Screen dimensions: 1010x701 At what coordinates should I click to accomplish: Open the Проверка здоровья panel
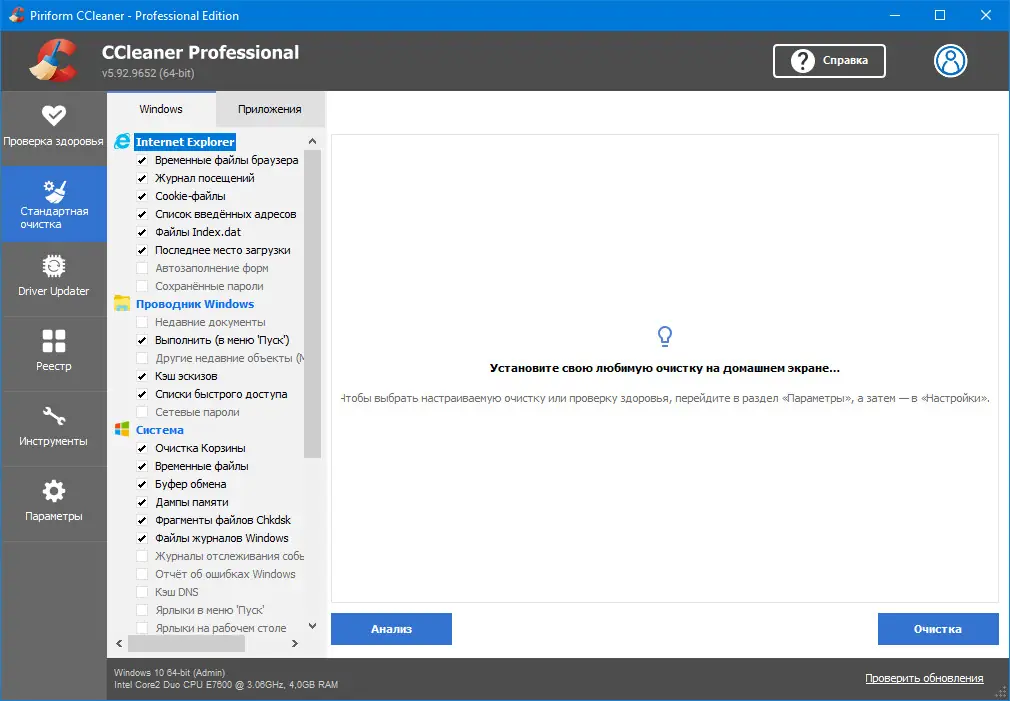point(54,128)
